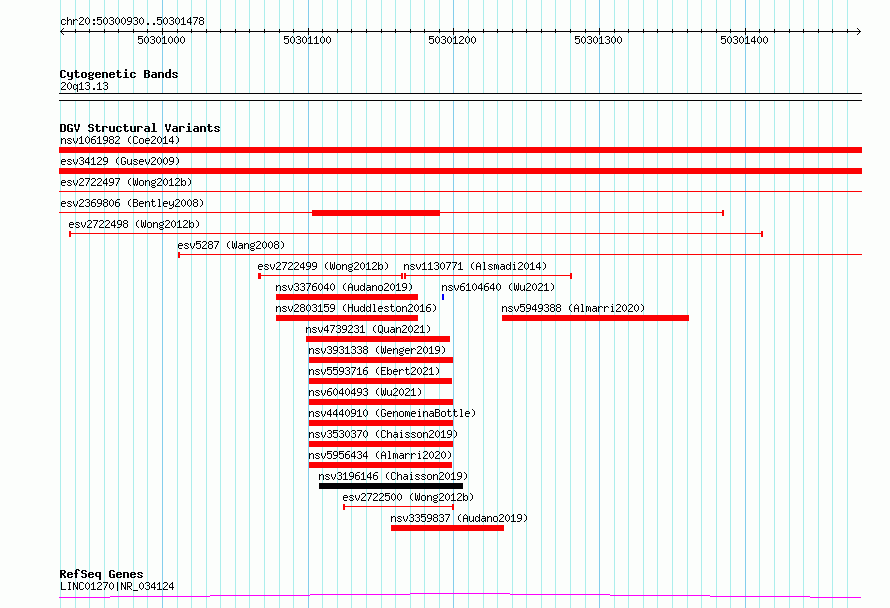Click the esv34129 full-width red bar

click(x=460, y=171)
